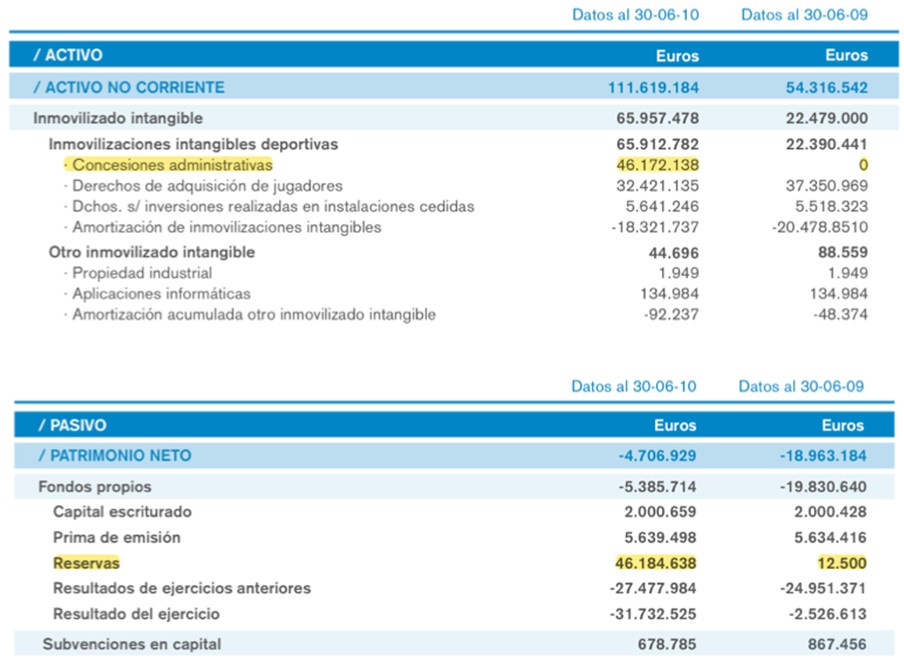Click the 'Resultado del ejercicio' row label
The width and height of the screenshot is (904, 661).
coord(136,614)
